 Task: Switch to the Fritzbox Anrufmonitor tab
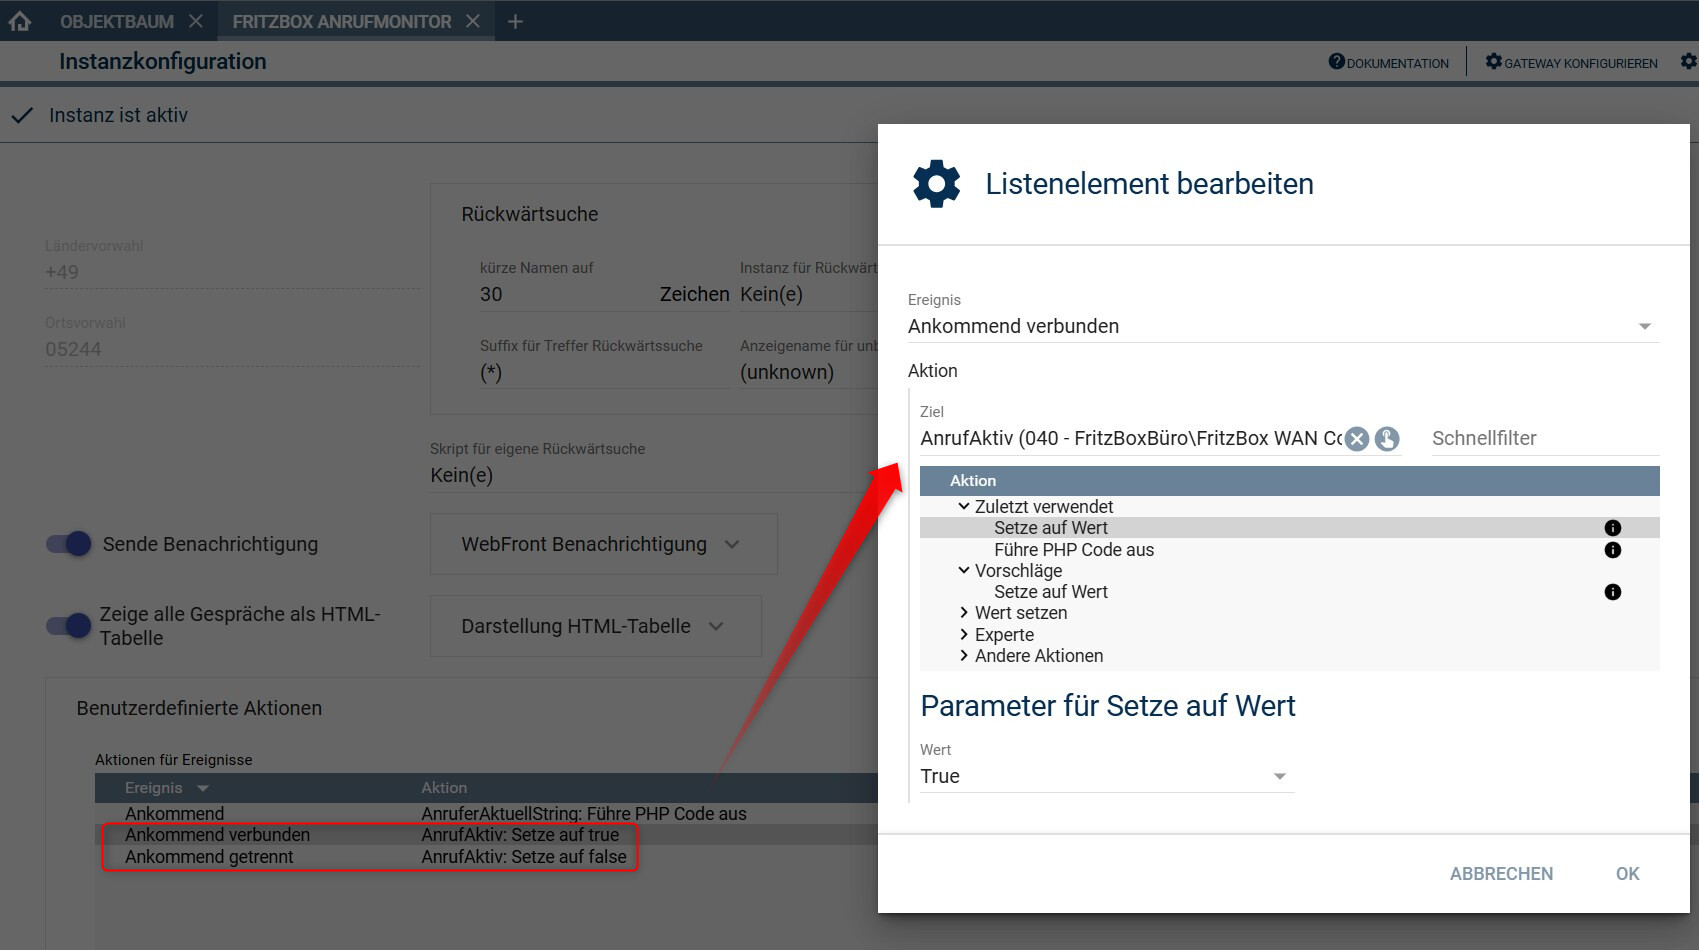(x=341, y=21)
